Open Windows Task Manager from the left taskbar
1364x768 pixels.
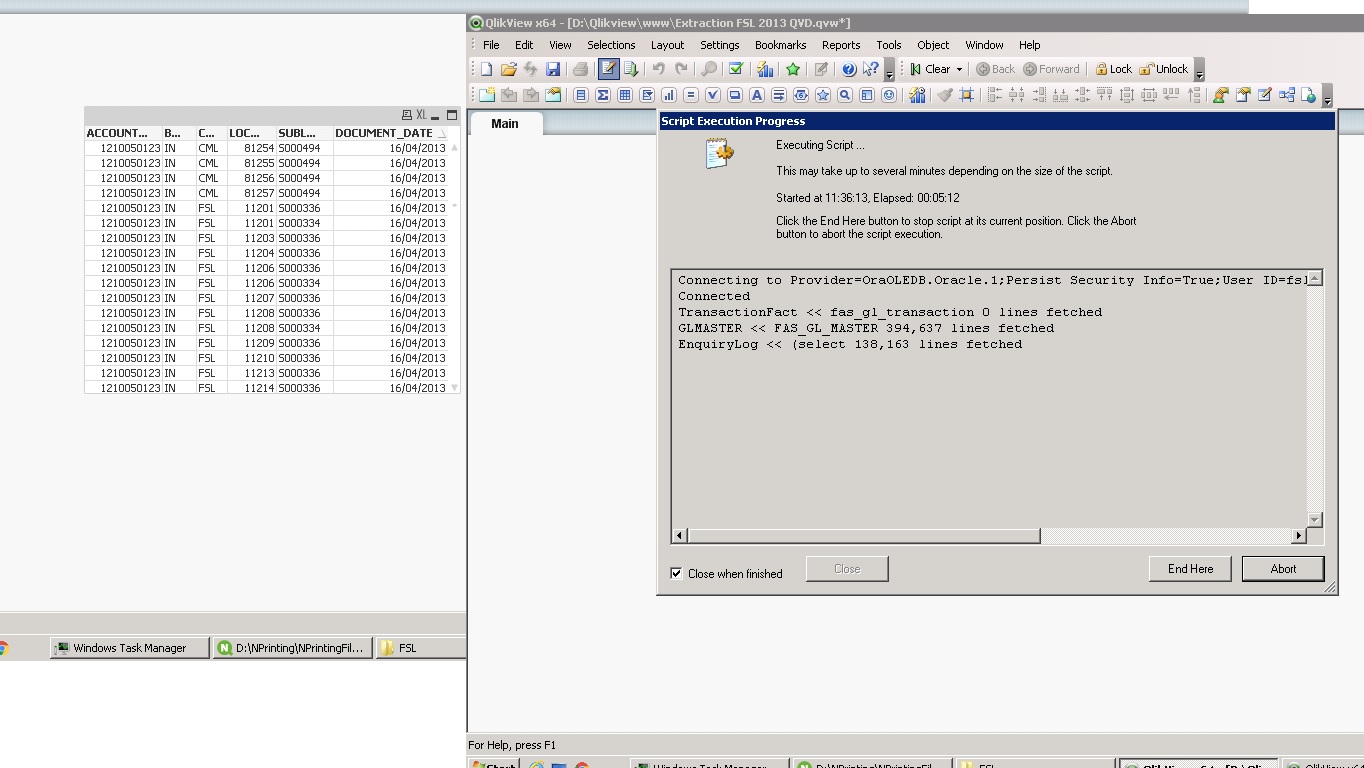130,648
